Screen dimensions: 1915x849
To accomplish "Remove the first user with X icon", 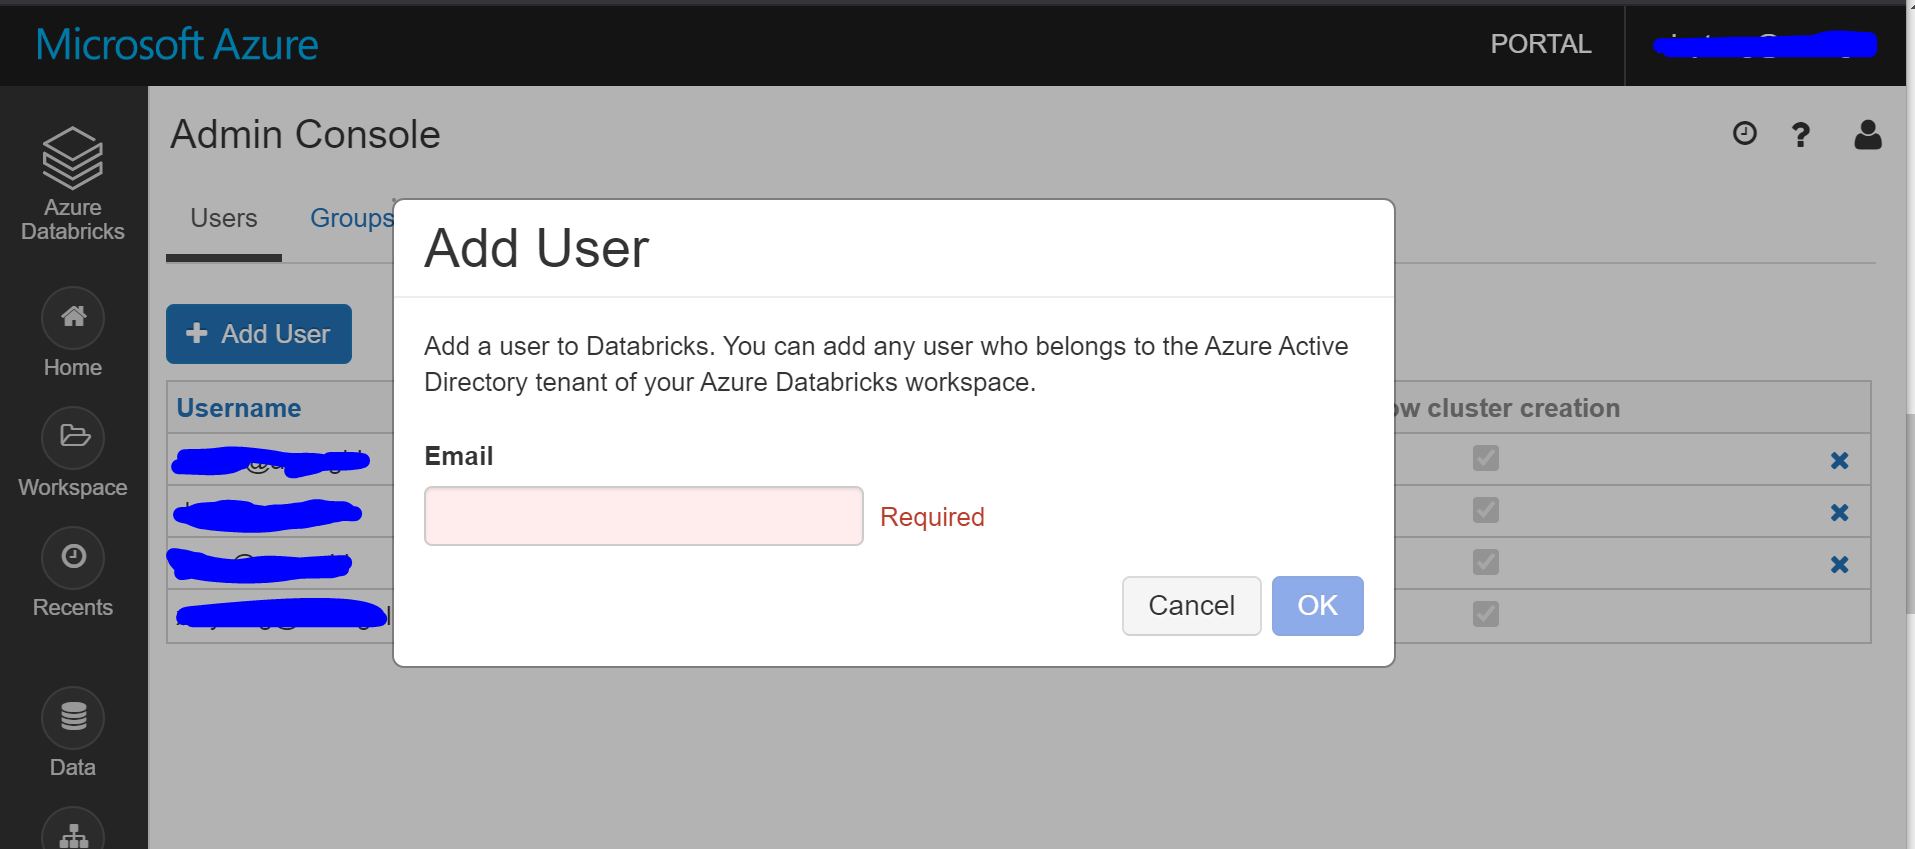I will click(1839, 460).
